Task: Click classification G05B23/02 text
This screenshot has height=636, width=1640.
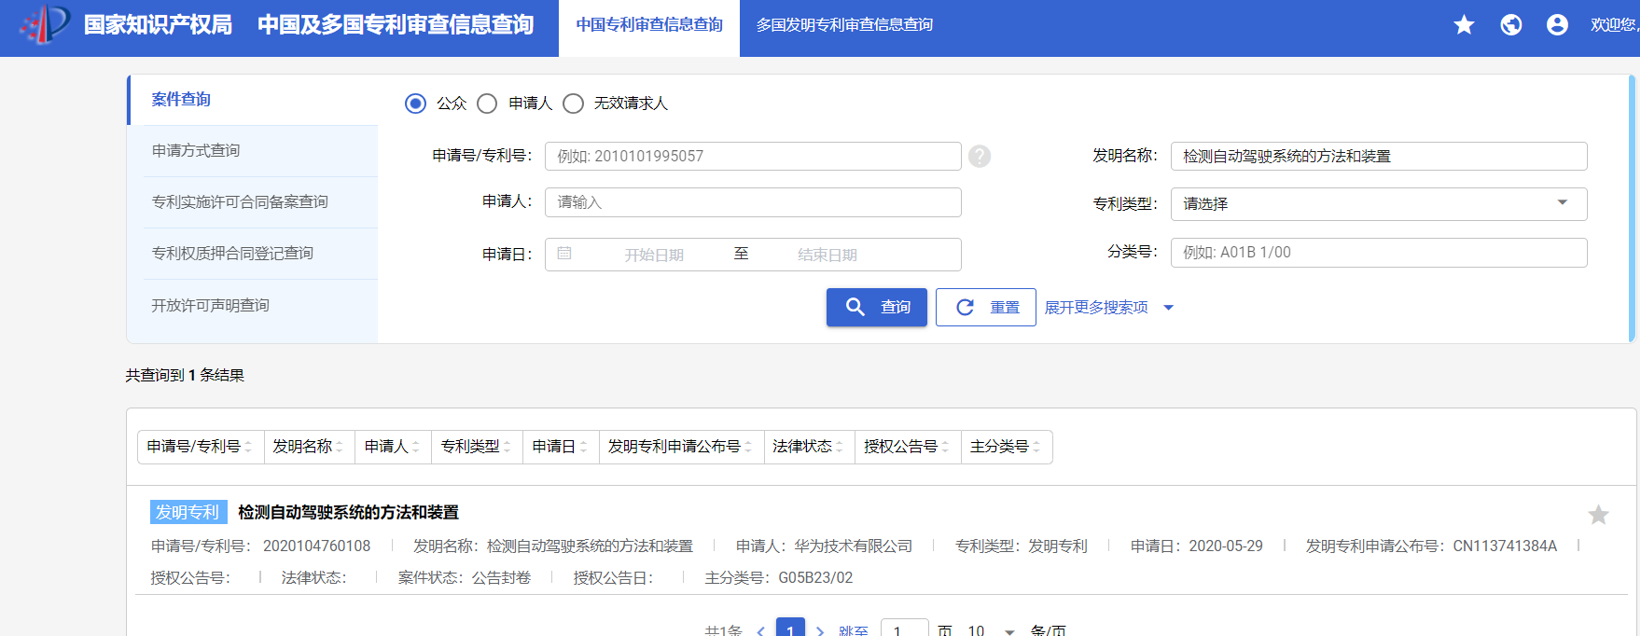Action: tap(815, 578)
